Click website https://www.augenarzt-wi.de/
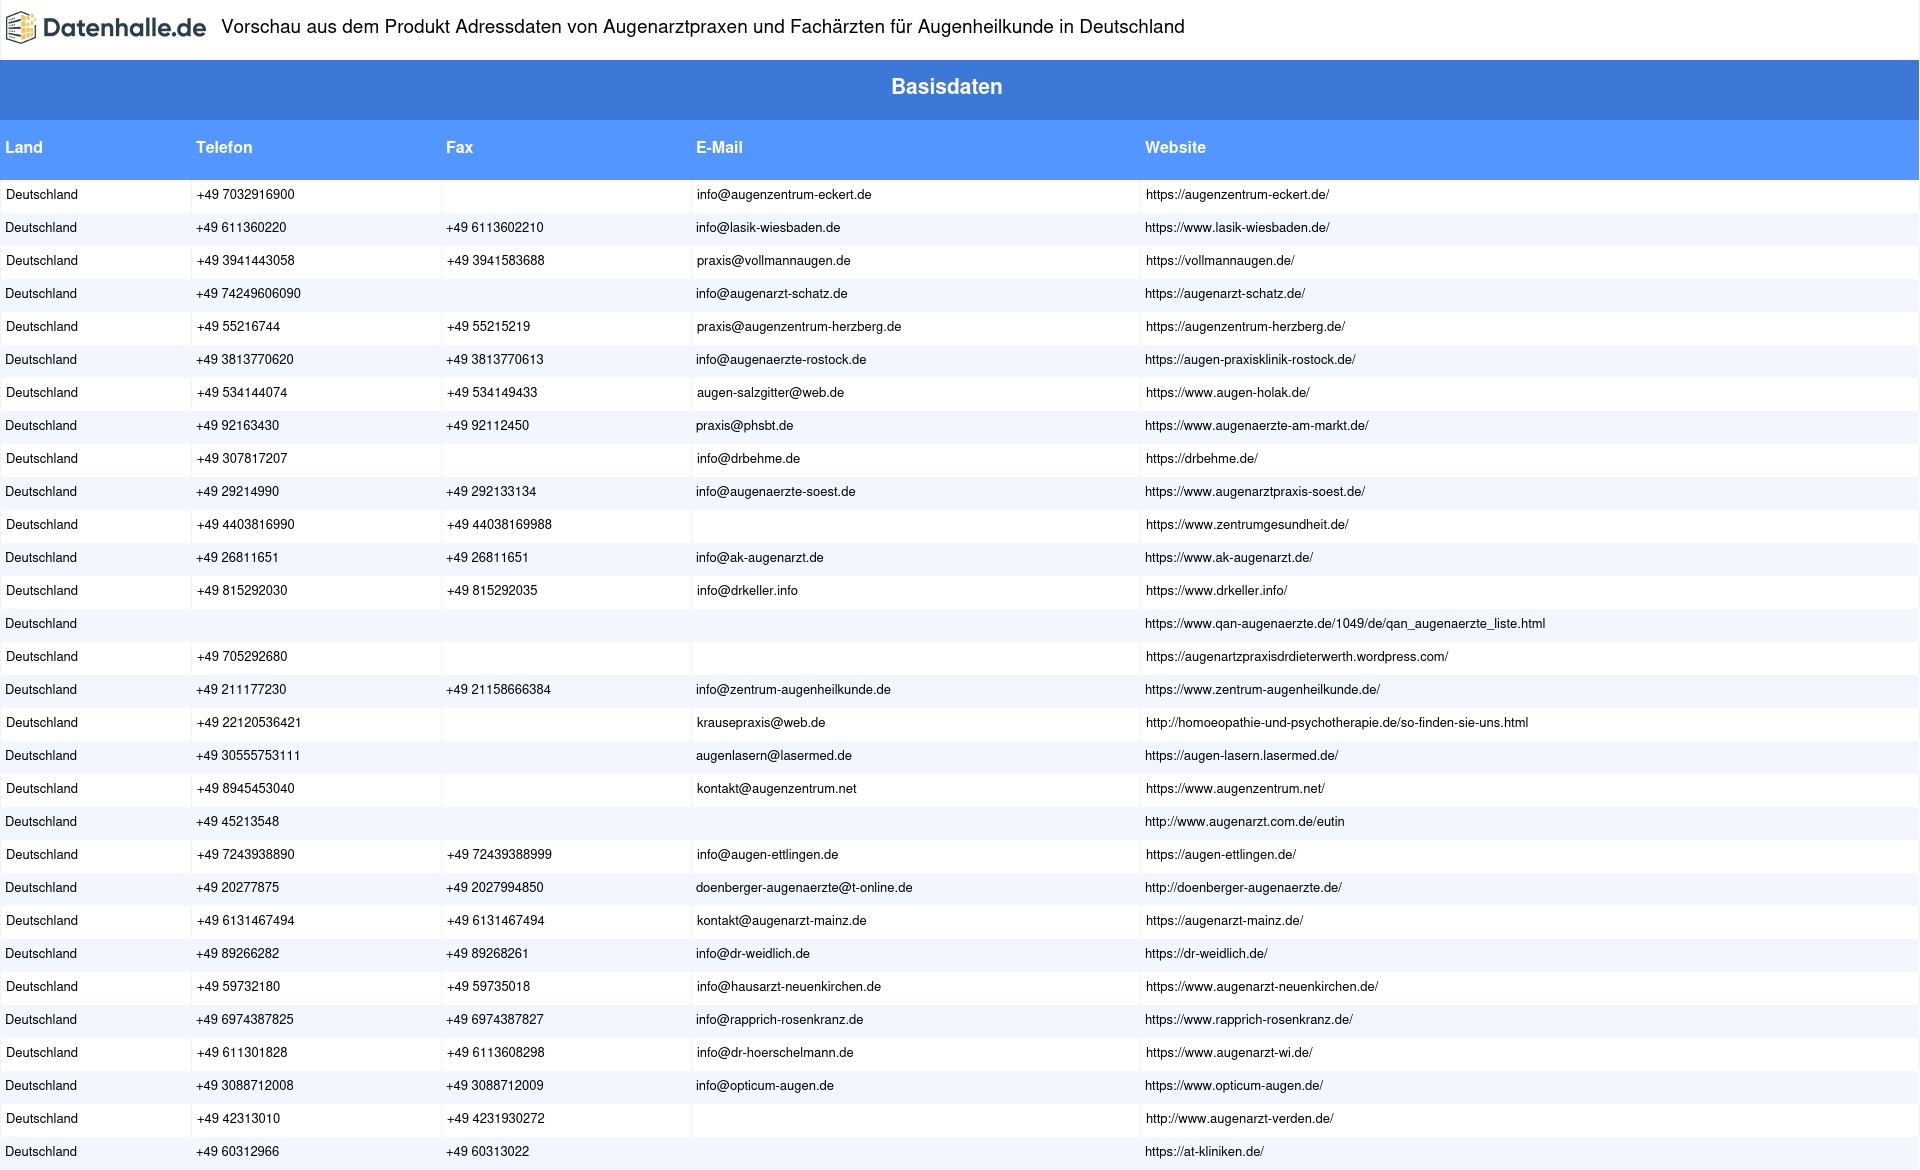 coord(1229,1053)
